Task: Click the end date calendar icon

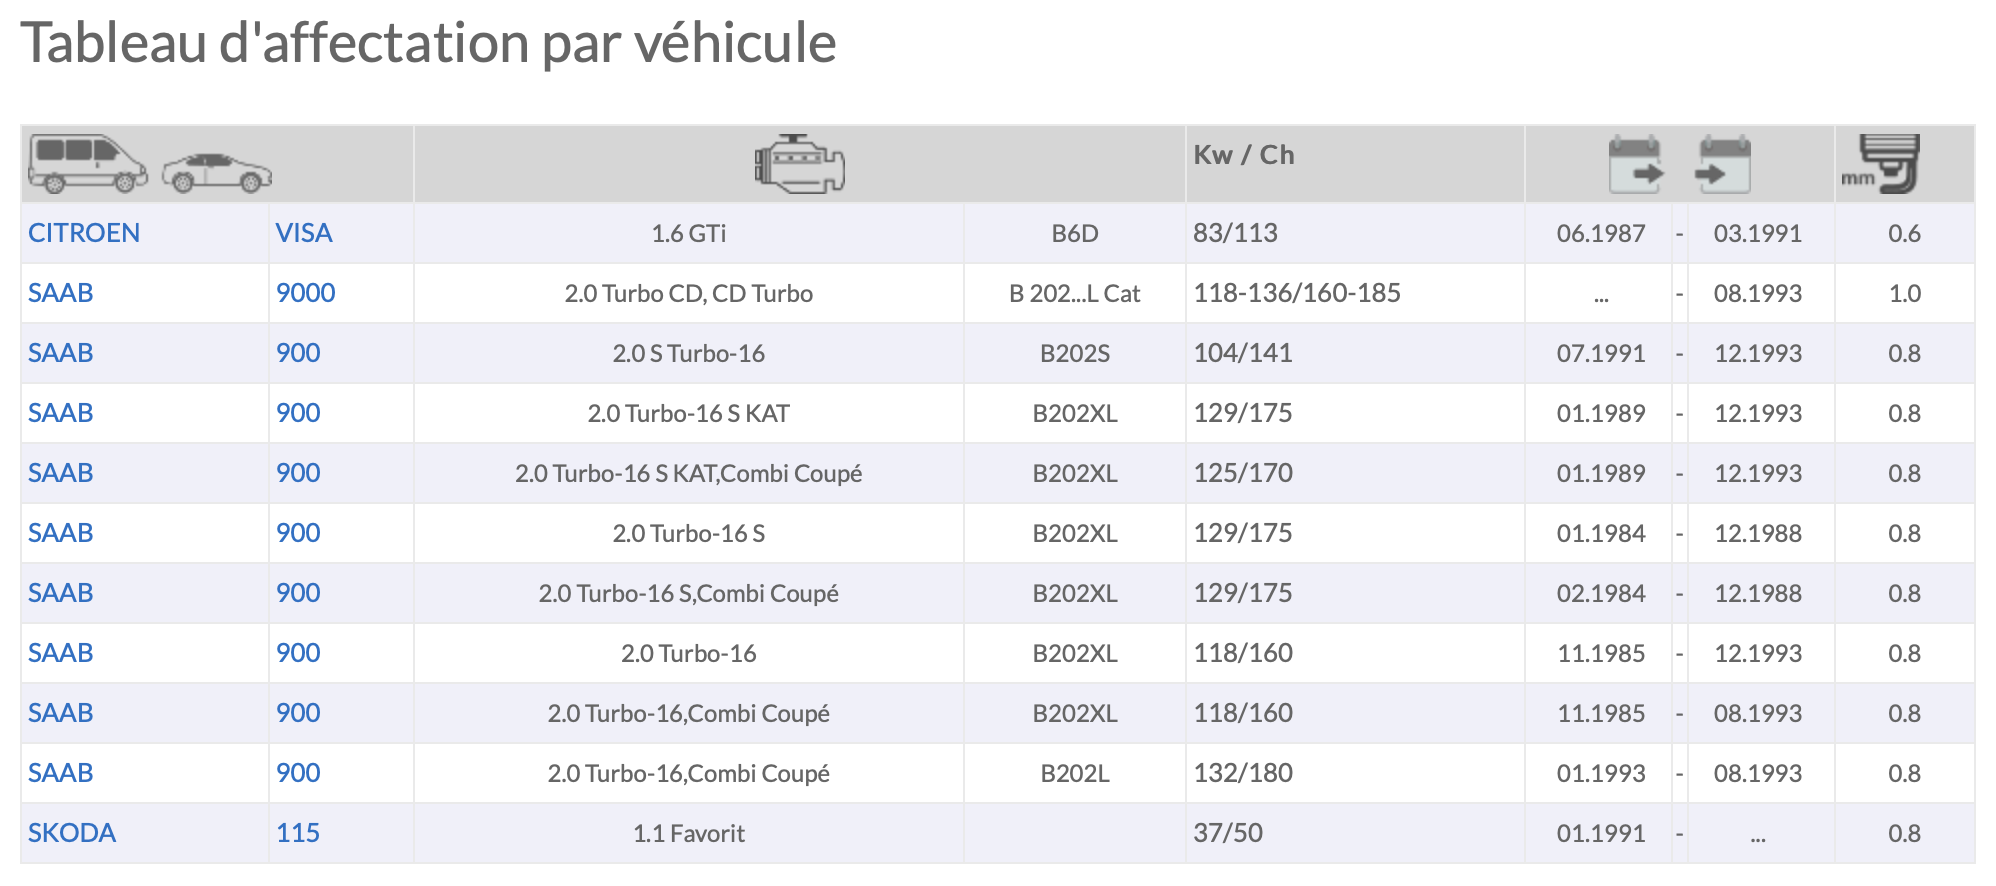Action: (1724, 165)
